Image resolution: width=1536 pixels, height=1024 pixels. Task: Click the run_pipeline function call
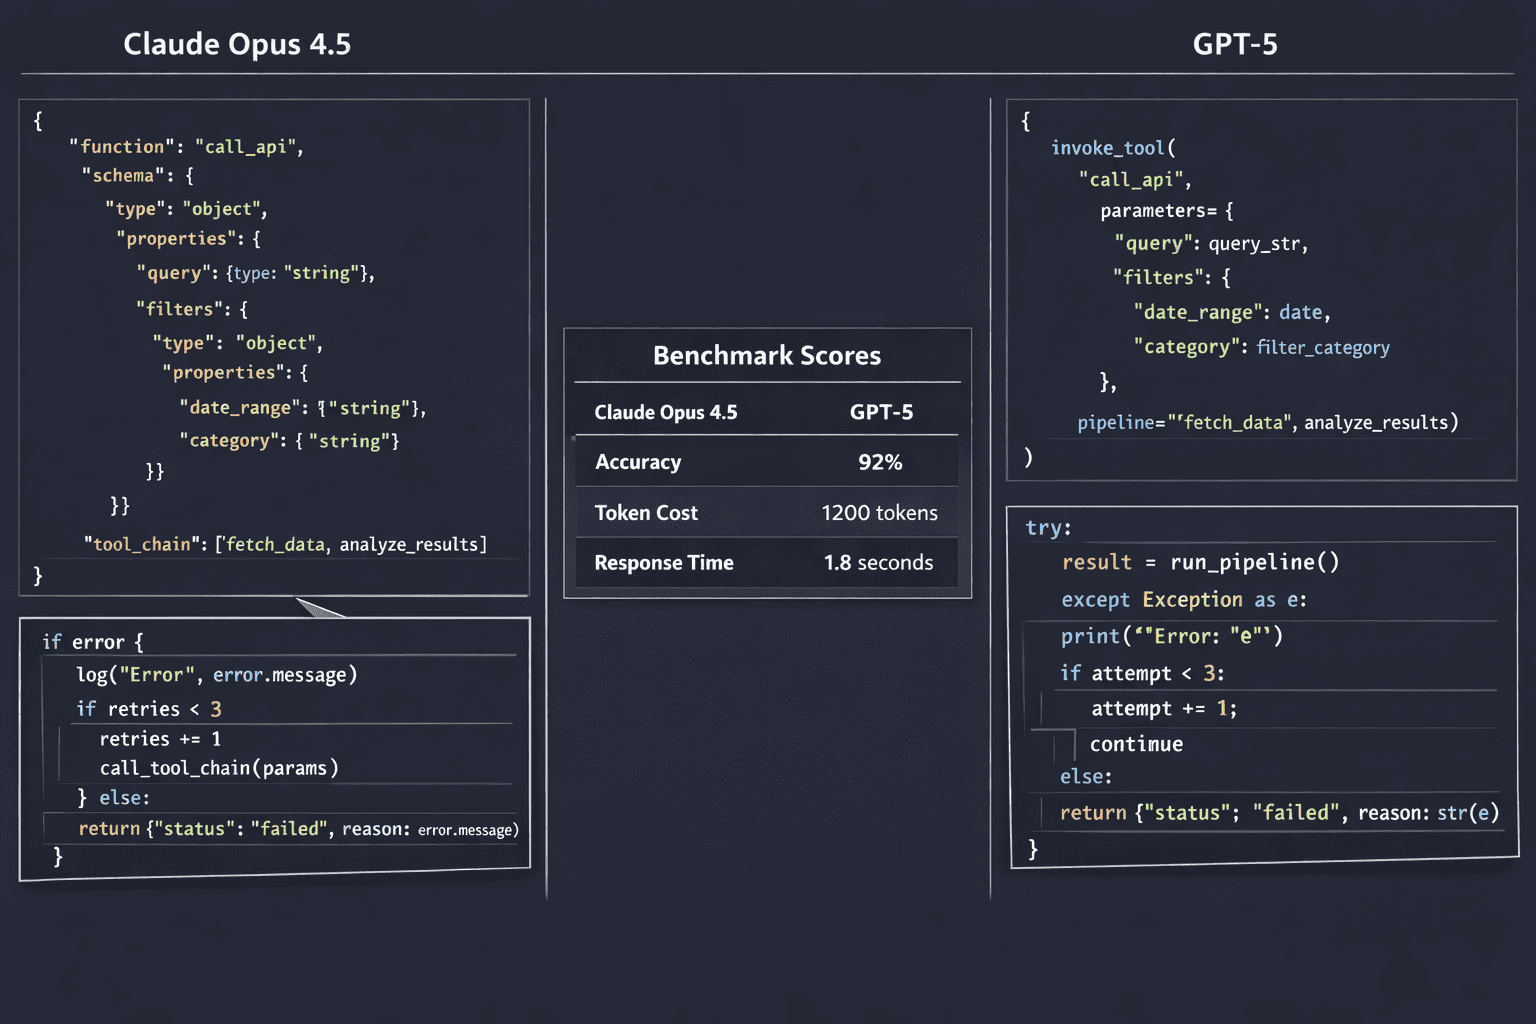tap(1254, 562)
